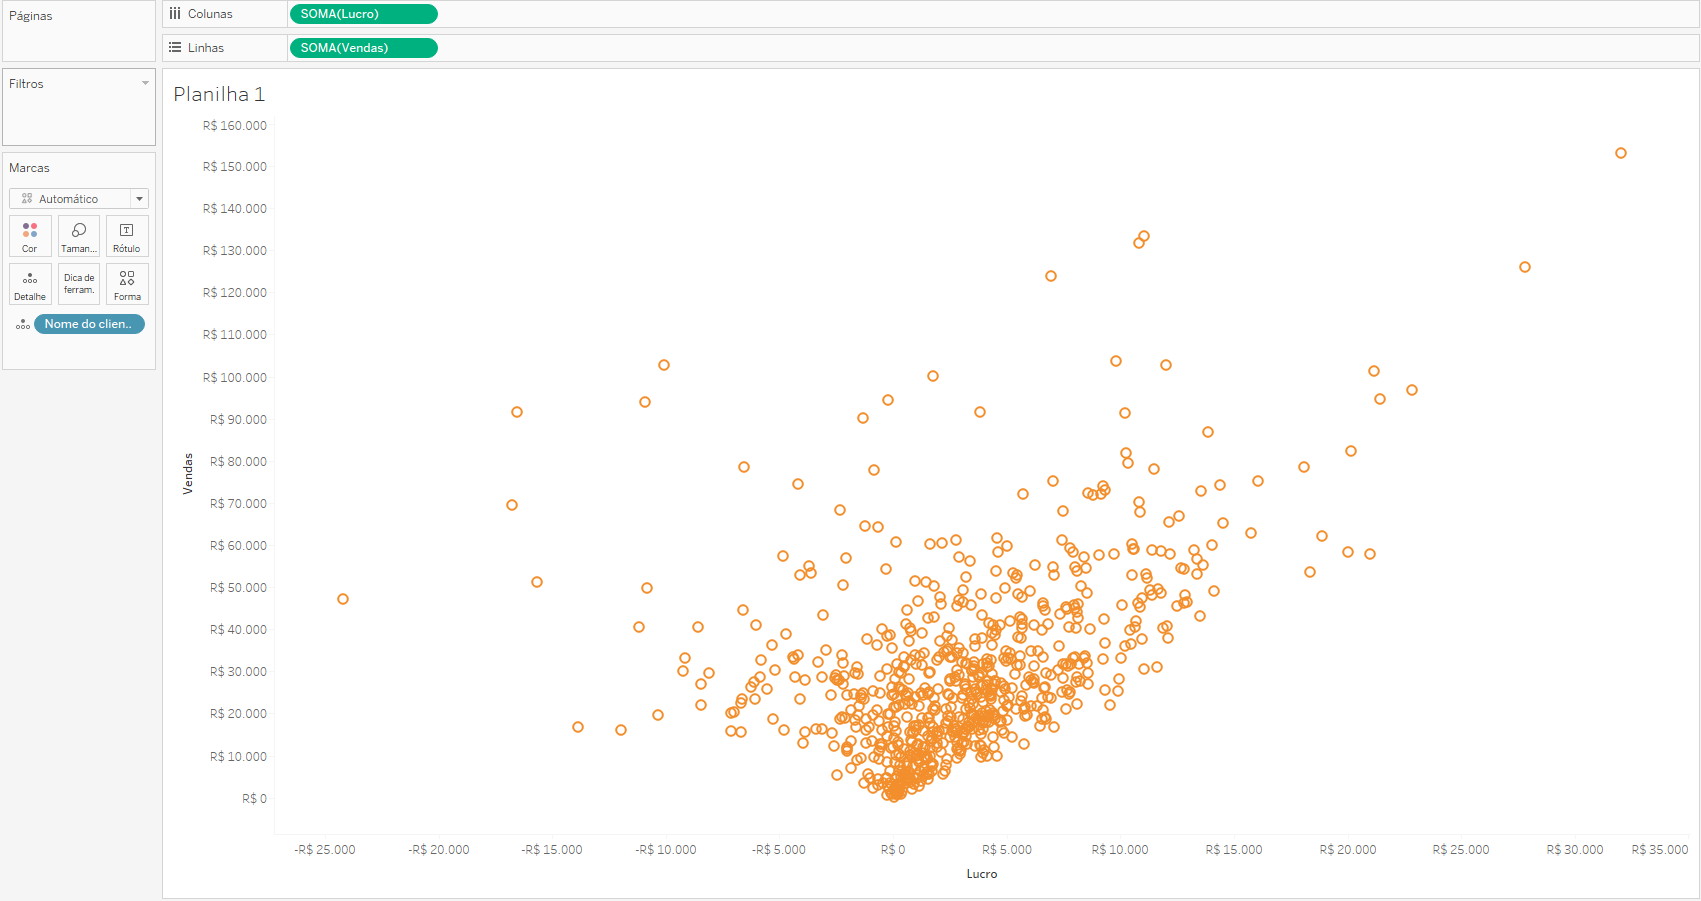Open the Forma shape marks card
Viewport: 1701px width, 901px height.
127,284
